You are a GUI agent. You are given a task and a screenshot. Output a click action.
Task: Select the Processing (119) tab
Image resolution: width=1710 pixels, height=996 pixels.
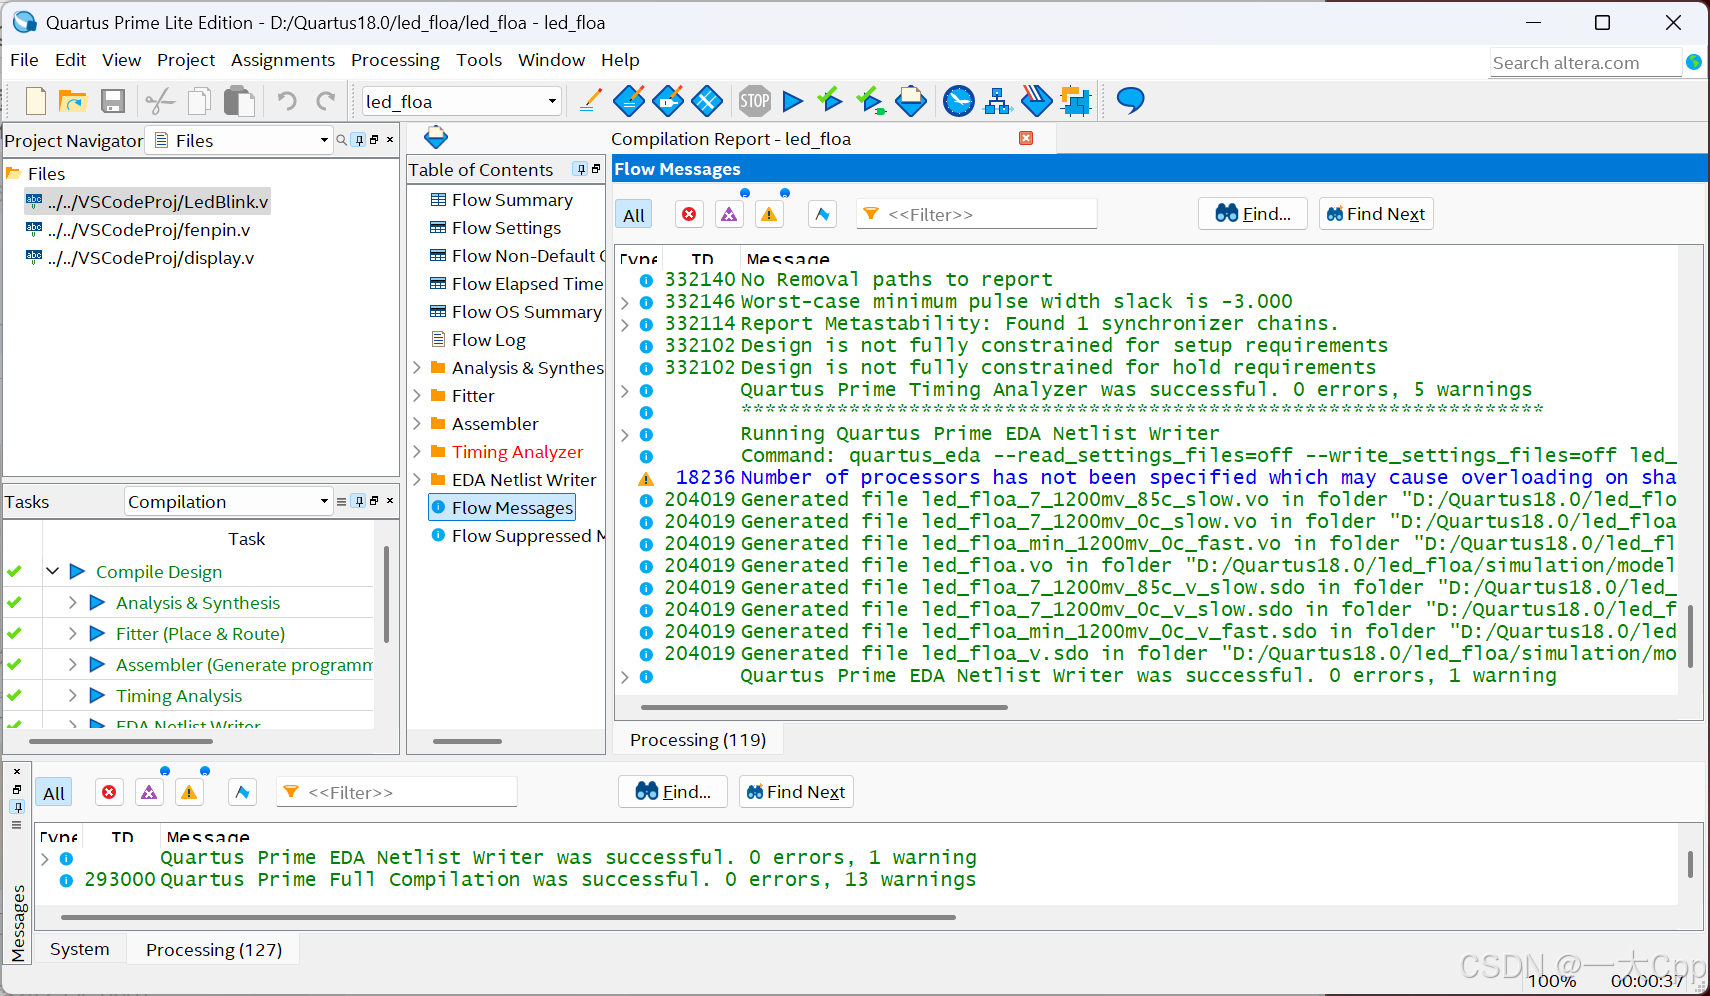pyautogui.click(x=698, y=740)
